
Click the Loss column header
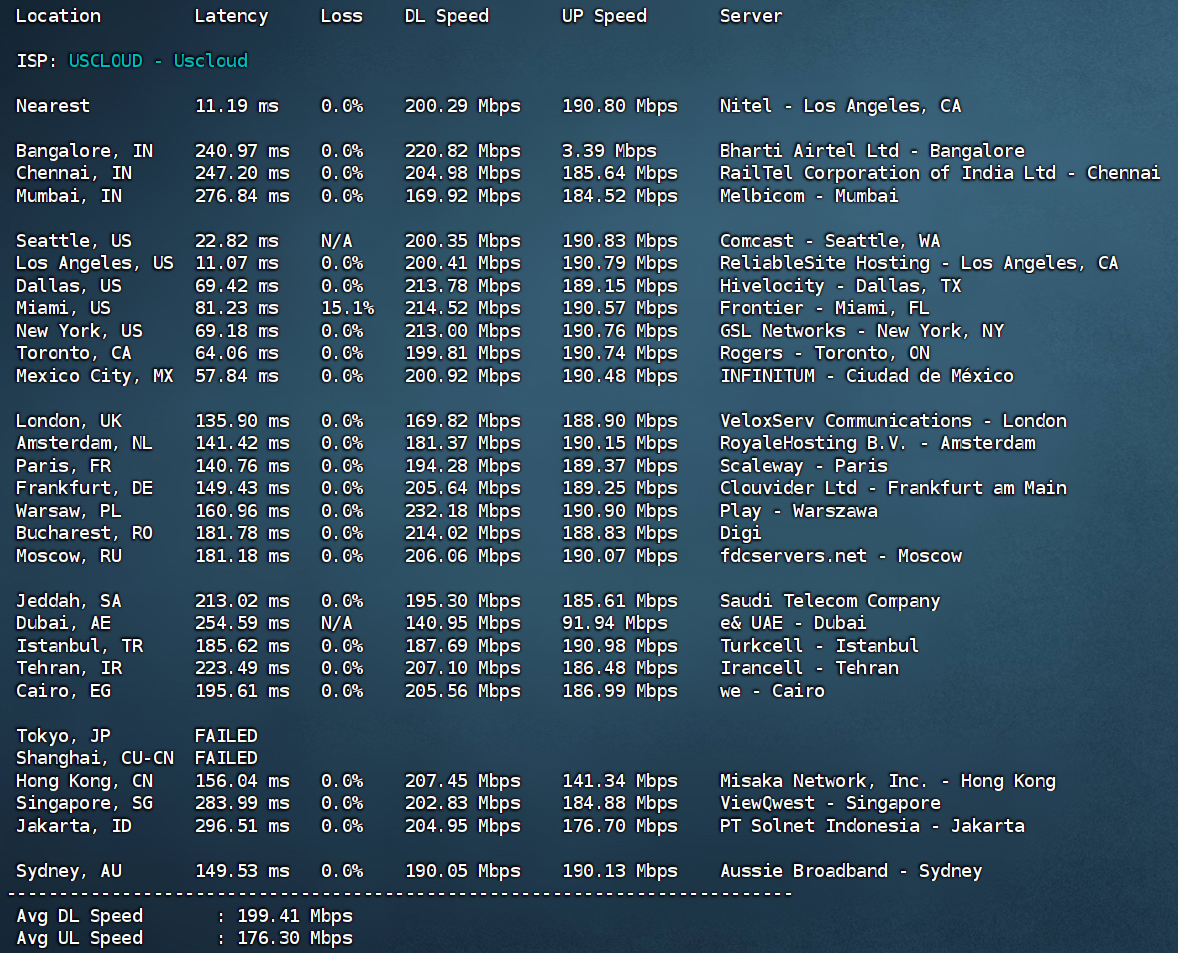click(342, 16)
